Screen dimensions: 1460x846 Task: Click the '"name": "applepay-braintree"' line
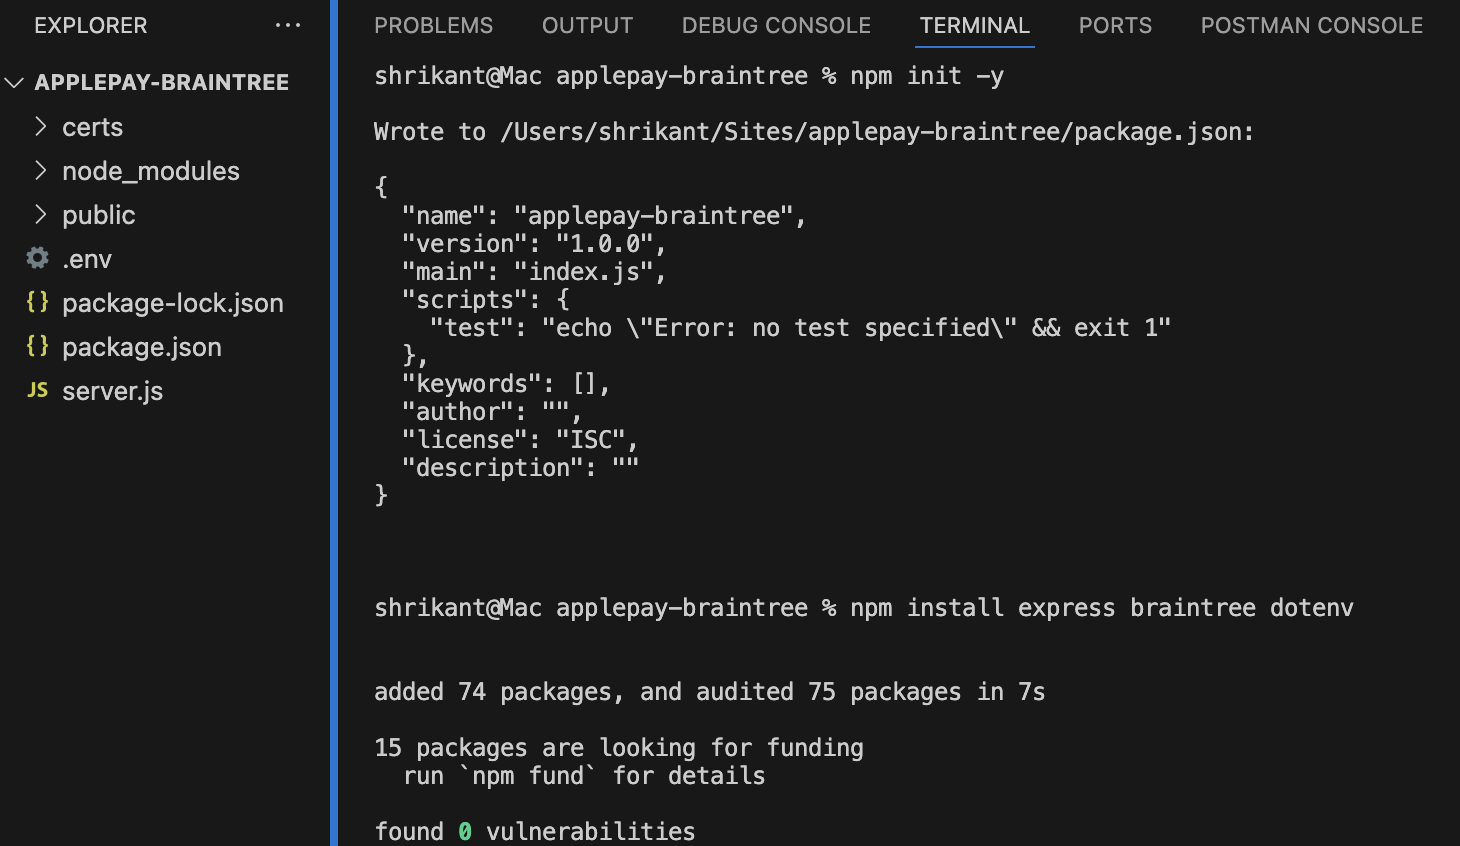[x=604, y=216]
